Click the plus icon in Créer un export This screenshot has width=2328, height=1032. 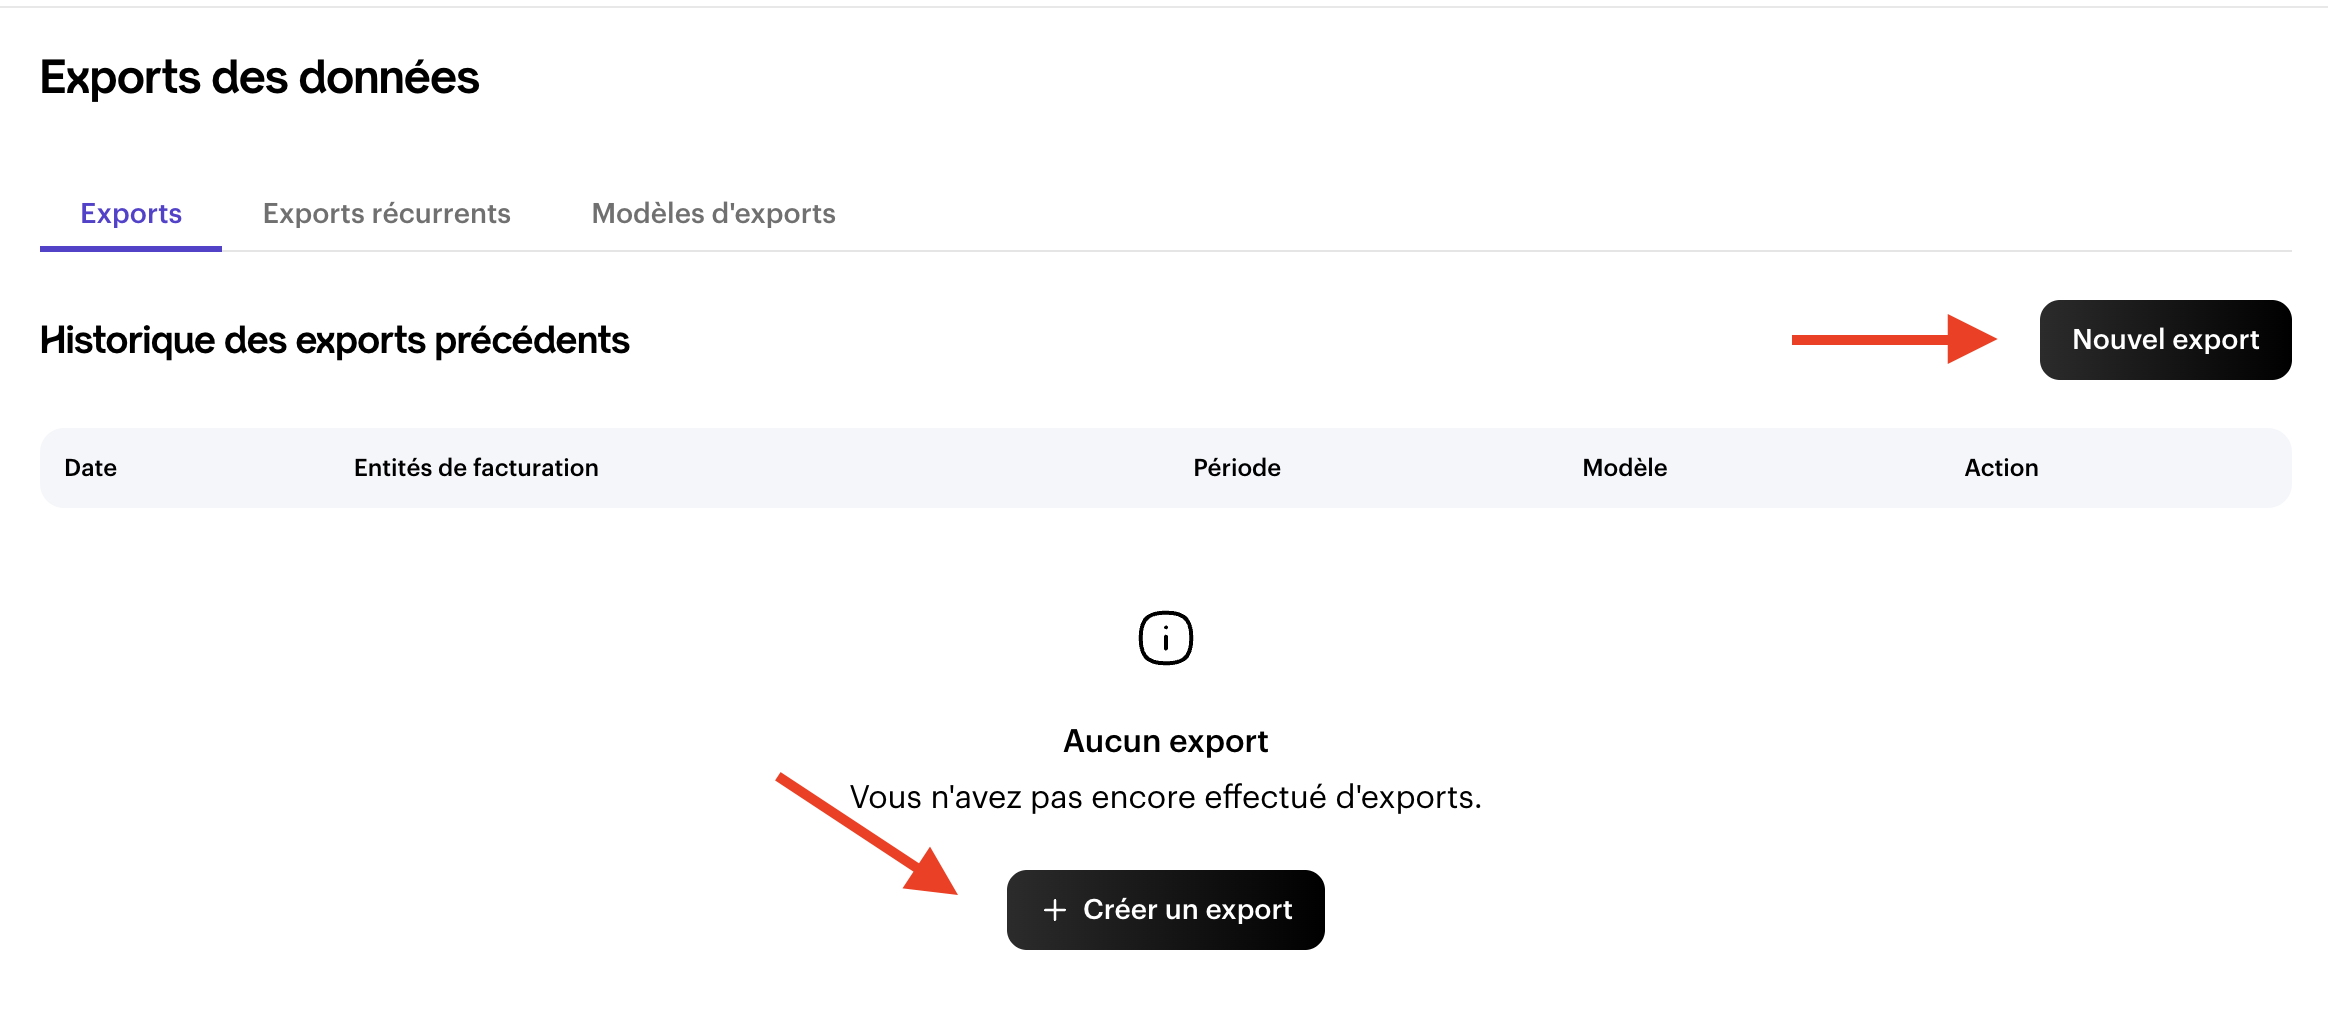coord(1054,910)
